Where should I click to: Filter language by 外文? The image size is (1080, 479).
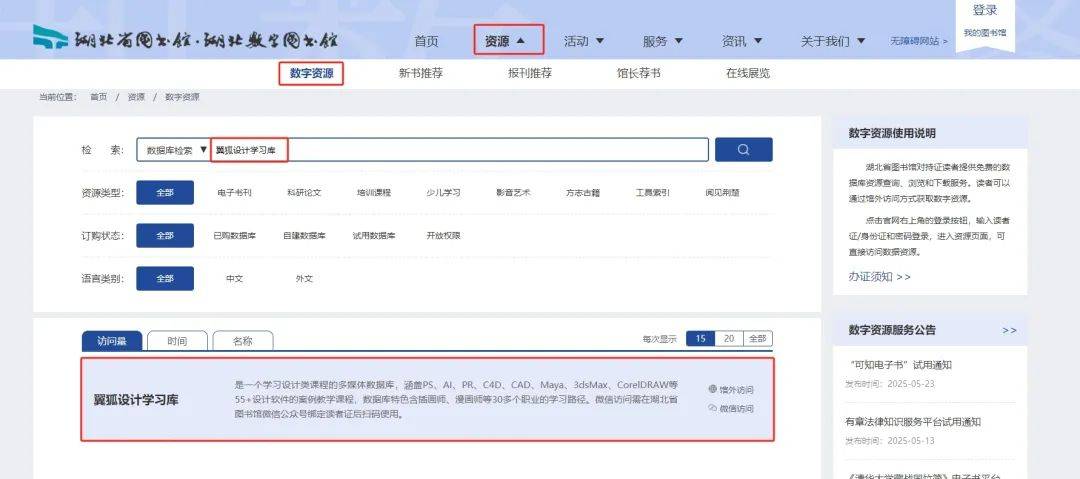304,279
